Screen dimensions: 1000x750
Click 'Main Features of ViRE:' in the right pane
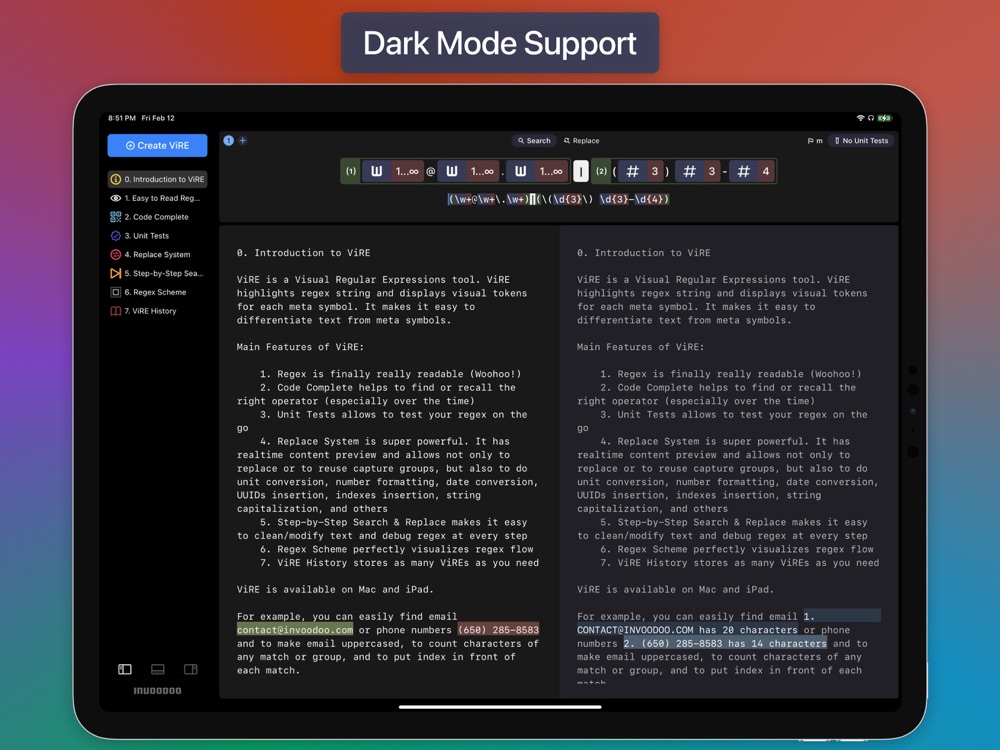[x=641, y=347]
